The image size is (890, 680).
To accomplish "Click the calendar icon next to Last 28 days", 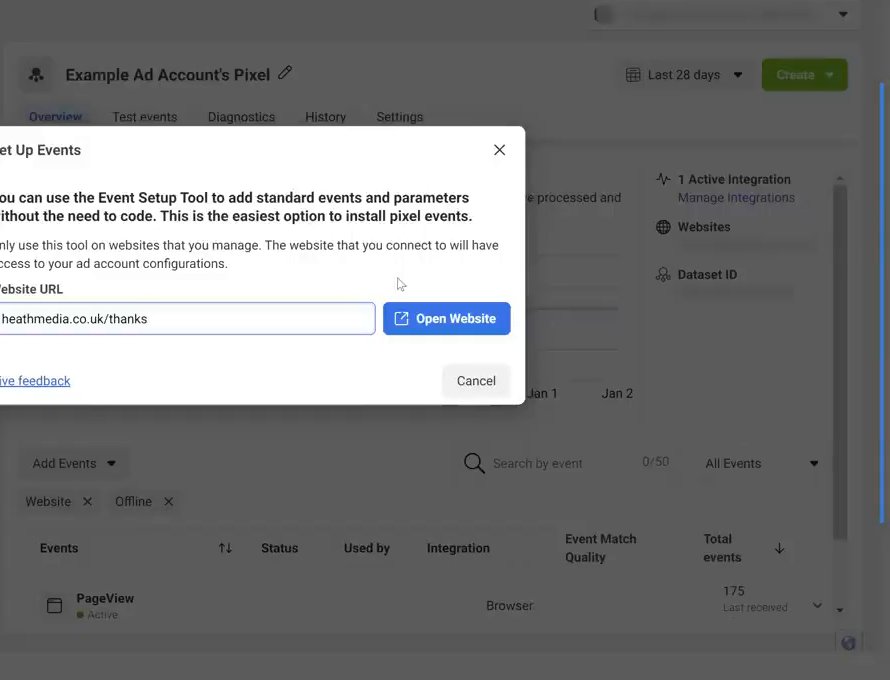I will [633, 75].
